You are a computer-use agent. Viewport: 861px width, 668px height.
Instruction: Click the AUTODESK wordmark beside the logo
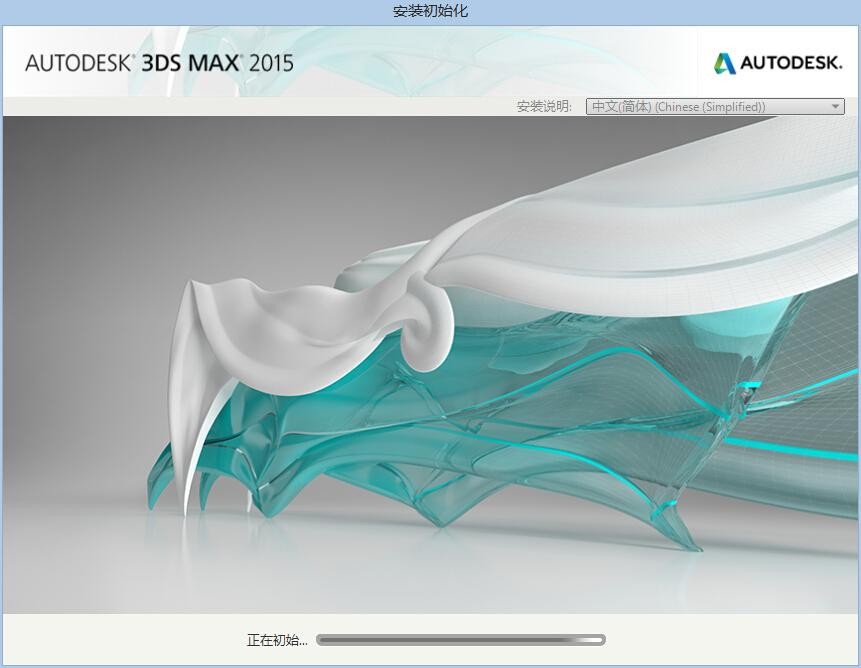[x=790, y=63]
